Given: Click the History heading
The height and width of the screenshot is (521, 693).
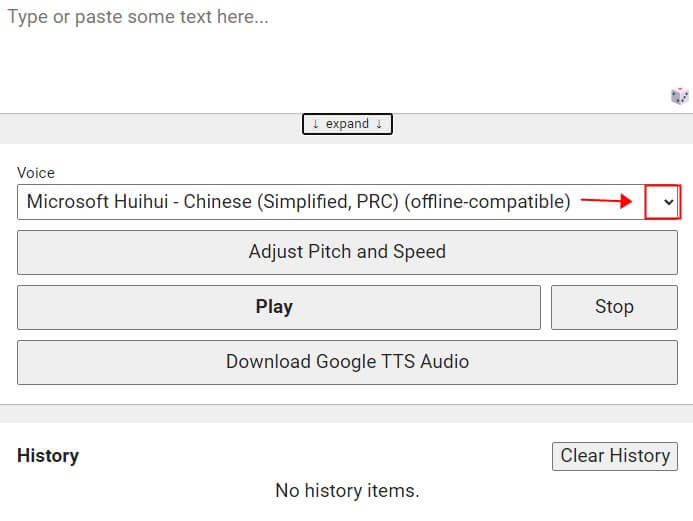Looking at the screenshot, I should [x=48, y=456].
